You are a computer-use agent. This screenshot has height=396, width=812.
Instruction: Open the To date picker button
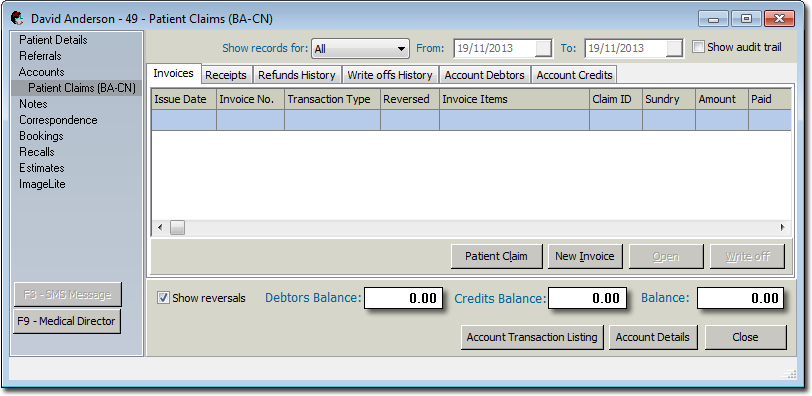675,48
